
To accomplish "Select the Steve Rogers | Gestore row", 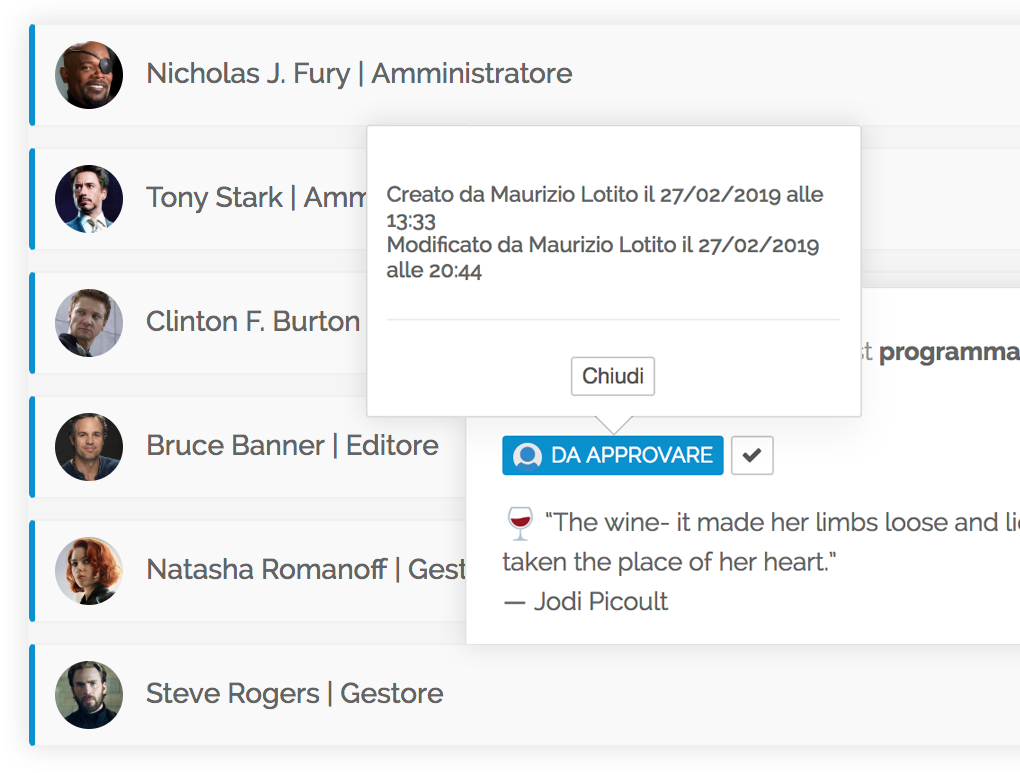I will click(x=294, y=694).
